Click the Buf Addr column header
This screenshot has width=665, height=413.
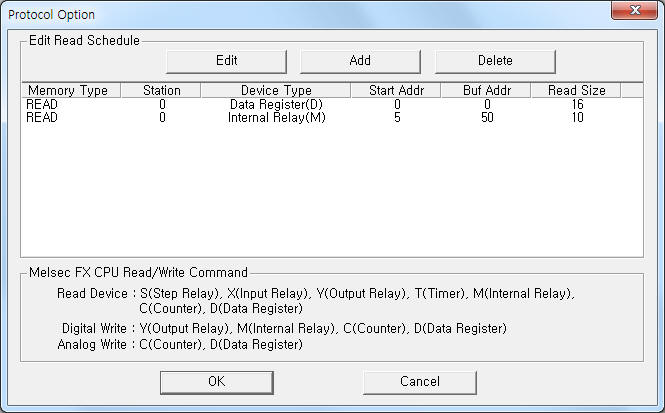(x=487, y=91)
